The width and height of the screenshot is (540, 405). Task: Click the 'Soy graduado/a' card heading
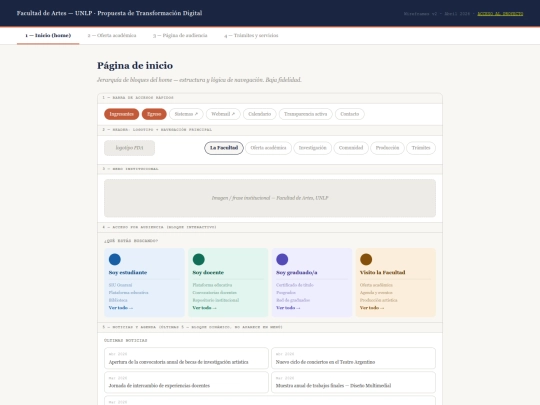point(297,272)
